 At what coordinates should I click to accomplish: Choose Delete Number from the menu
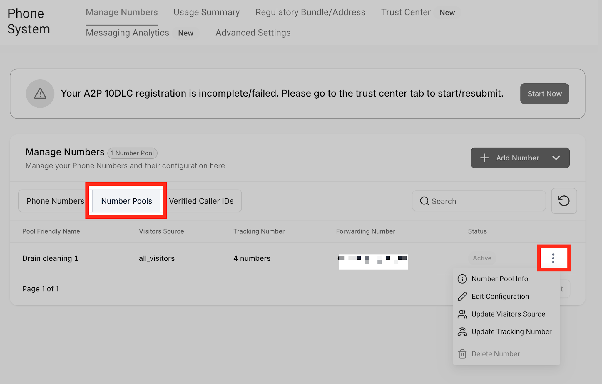pyautogui.click(x=496, y=354)
